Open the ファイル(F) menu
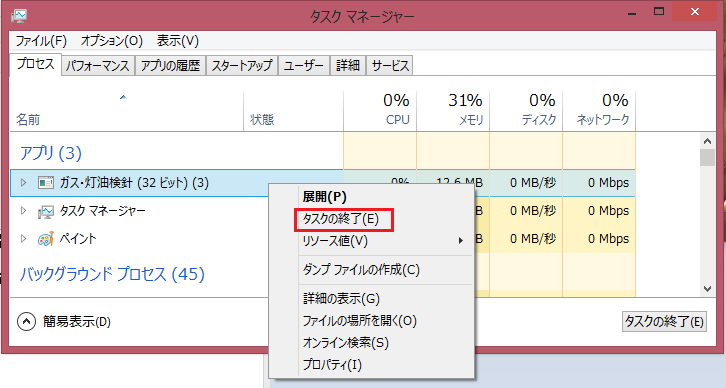The height and width of the screenshot is (388, 726). 41,41
